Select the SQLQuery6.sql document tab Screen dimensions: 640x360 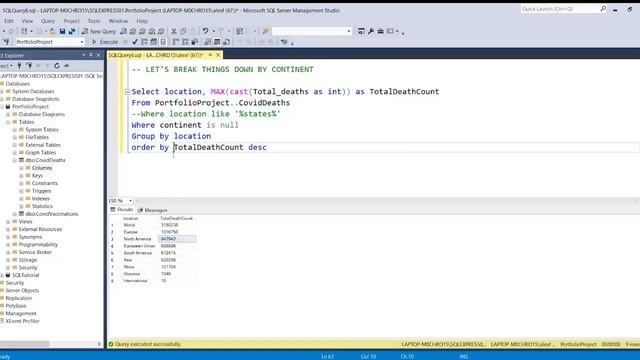[156, 55]
